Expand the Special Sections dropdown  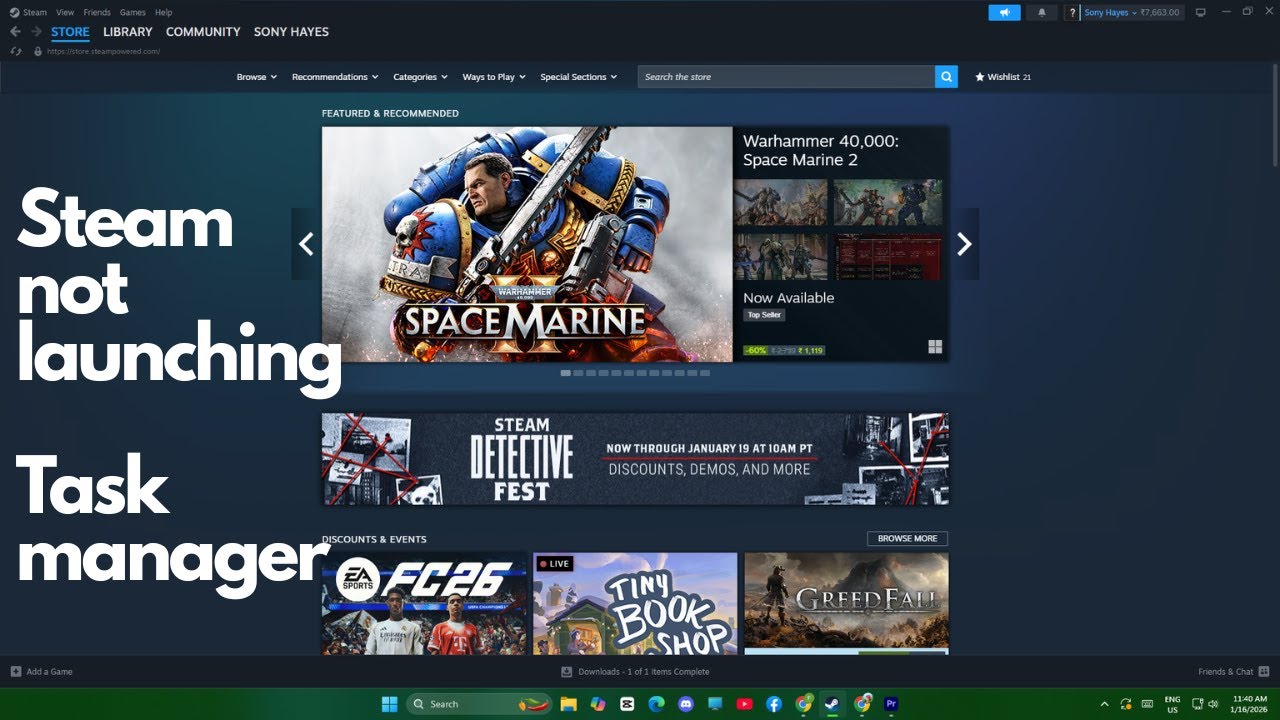tap(579, 77)
